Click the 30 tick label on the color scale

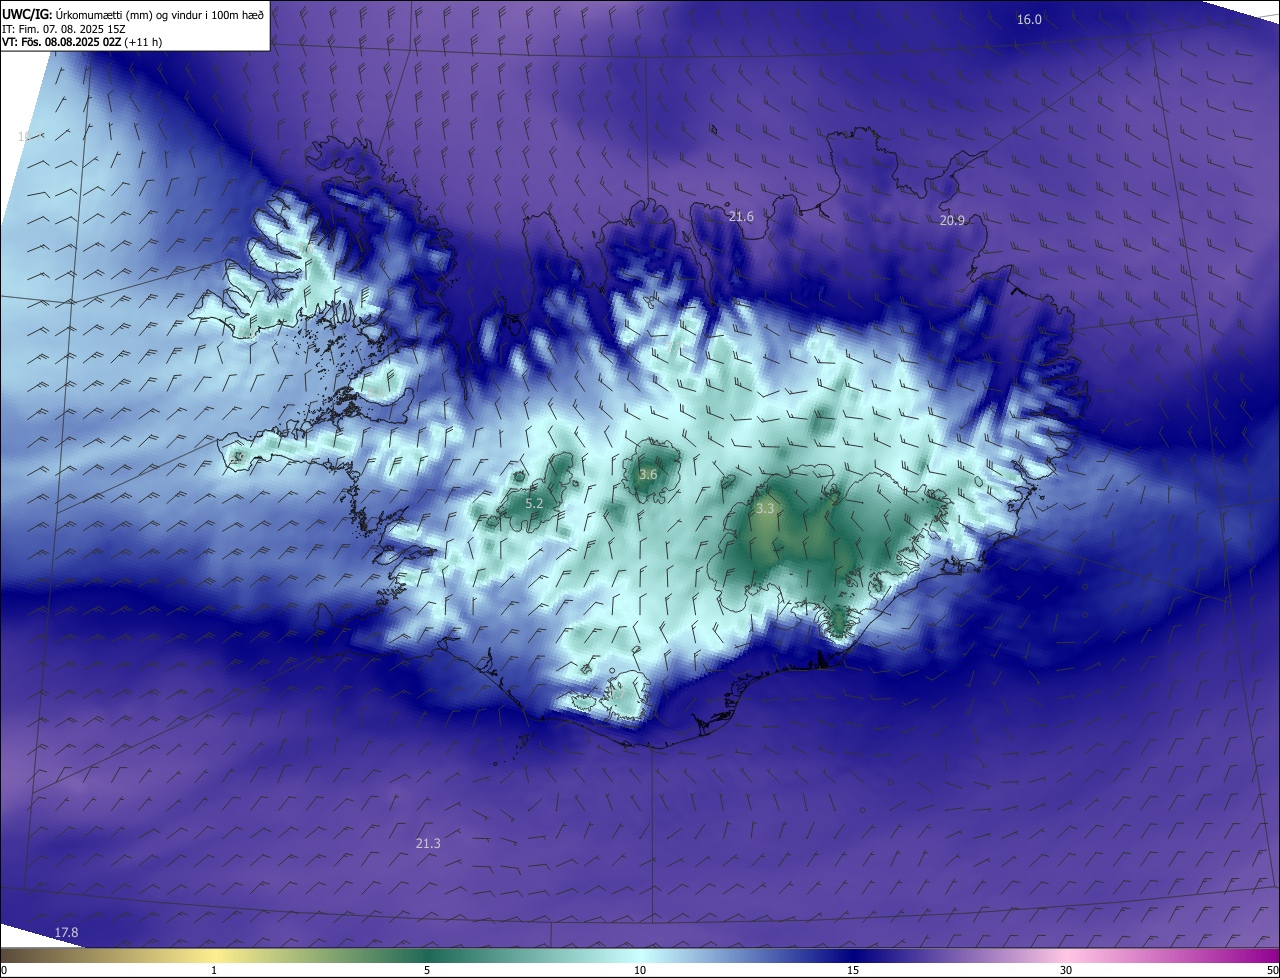pyautogui.click(x=1066, y=970)
